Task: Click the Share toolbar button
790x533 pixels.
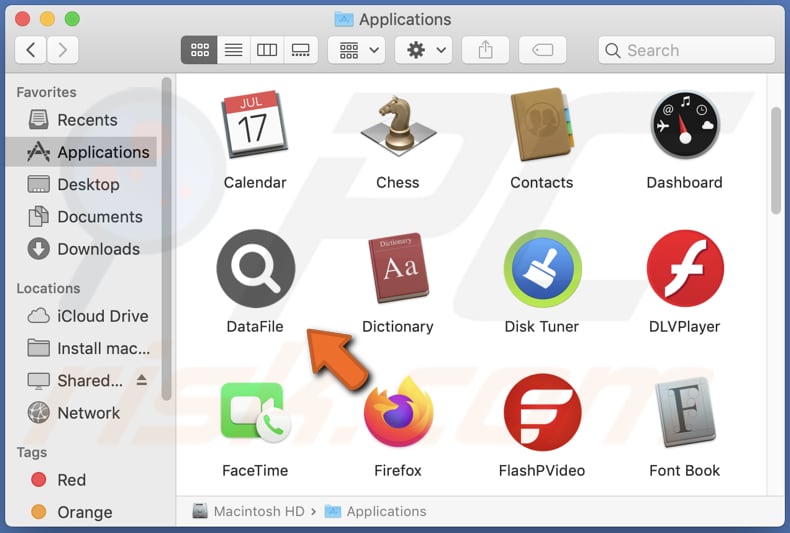Action: [x=485, y=50]
